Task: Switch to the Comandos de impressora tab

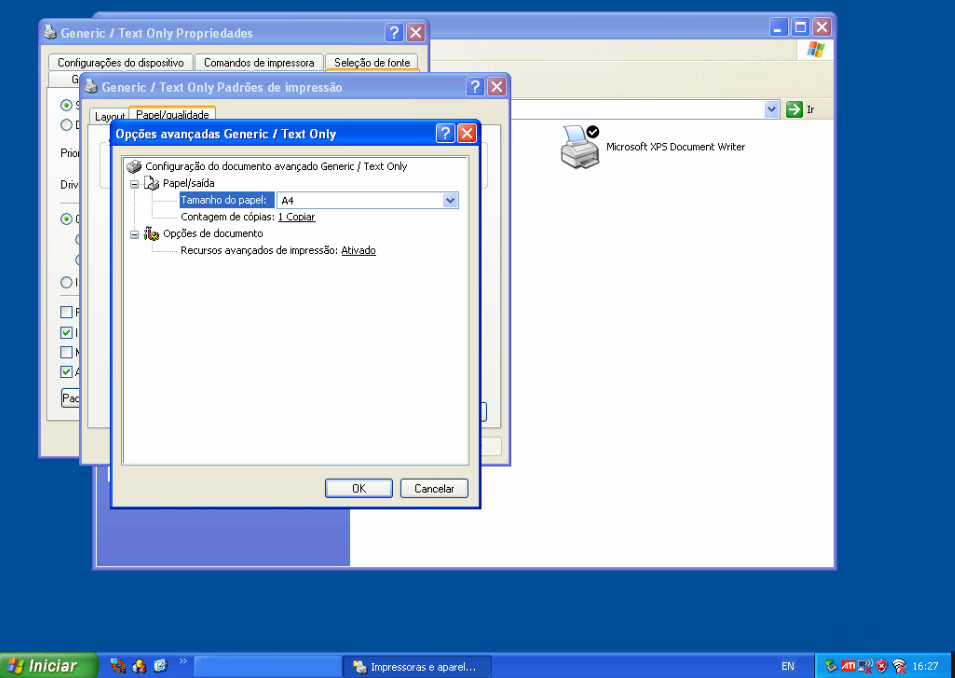Action: click(x=259, y=63)
